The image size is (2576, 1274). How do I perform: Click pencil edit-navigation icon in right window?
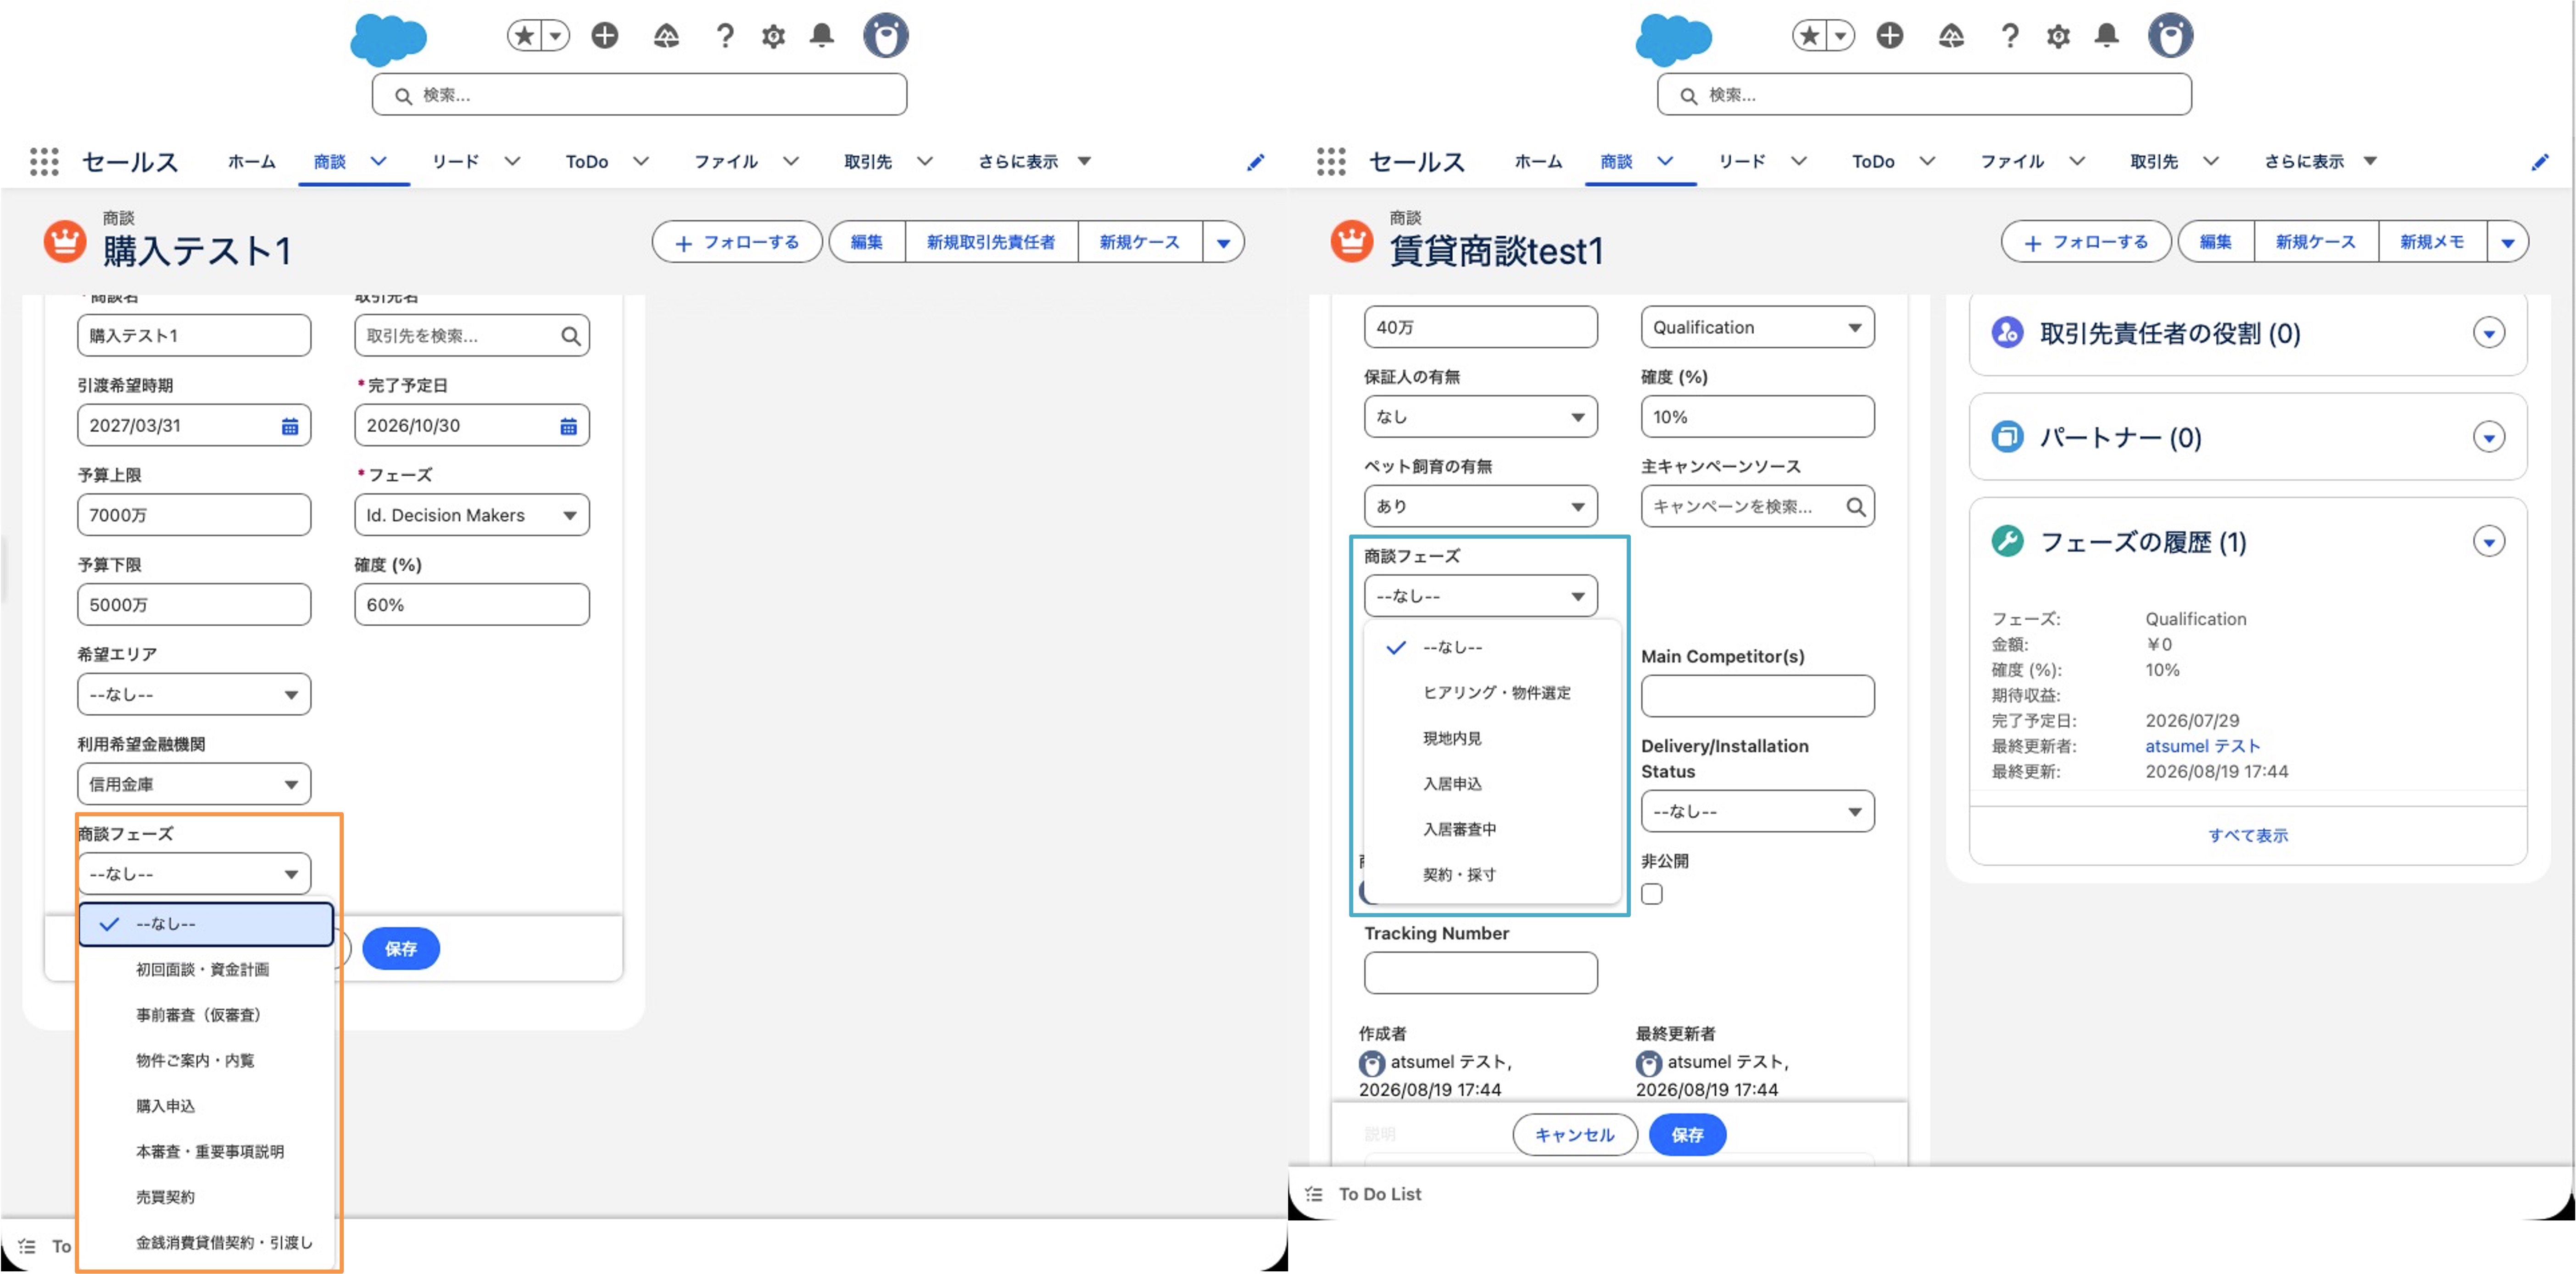(x=2540, y=162)
